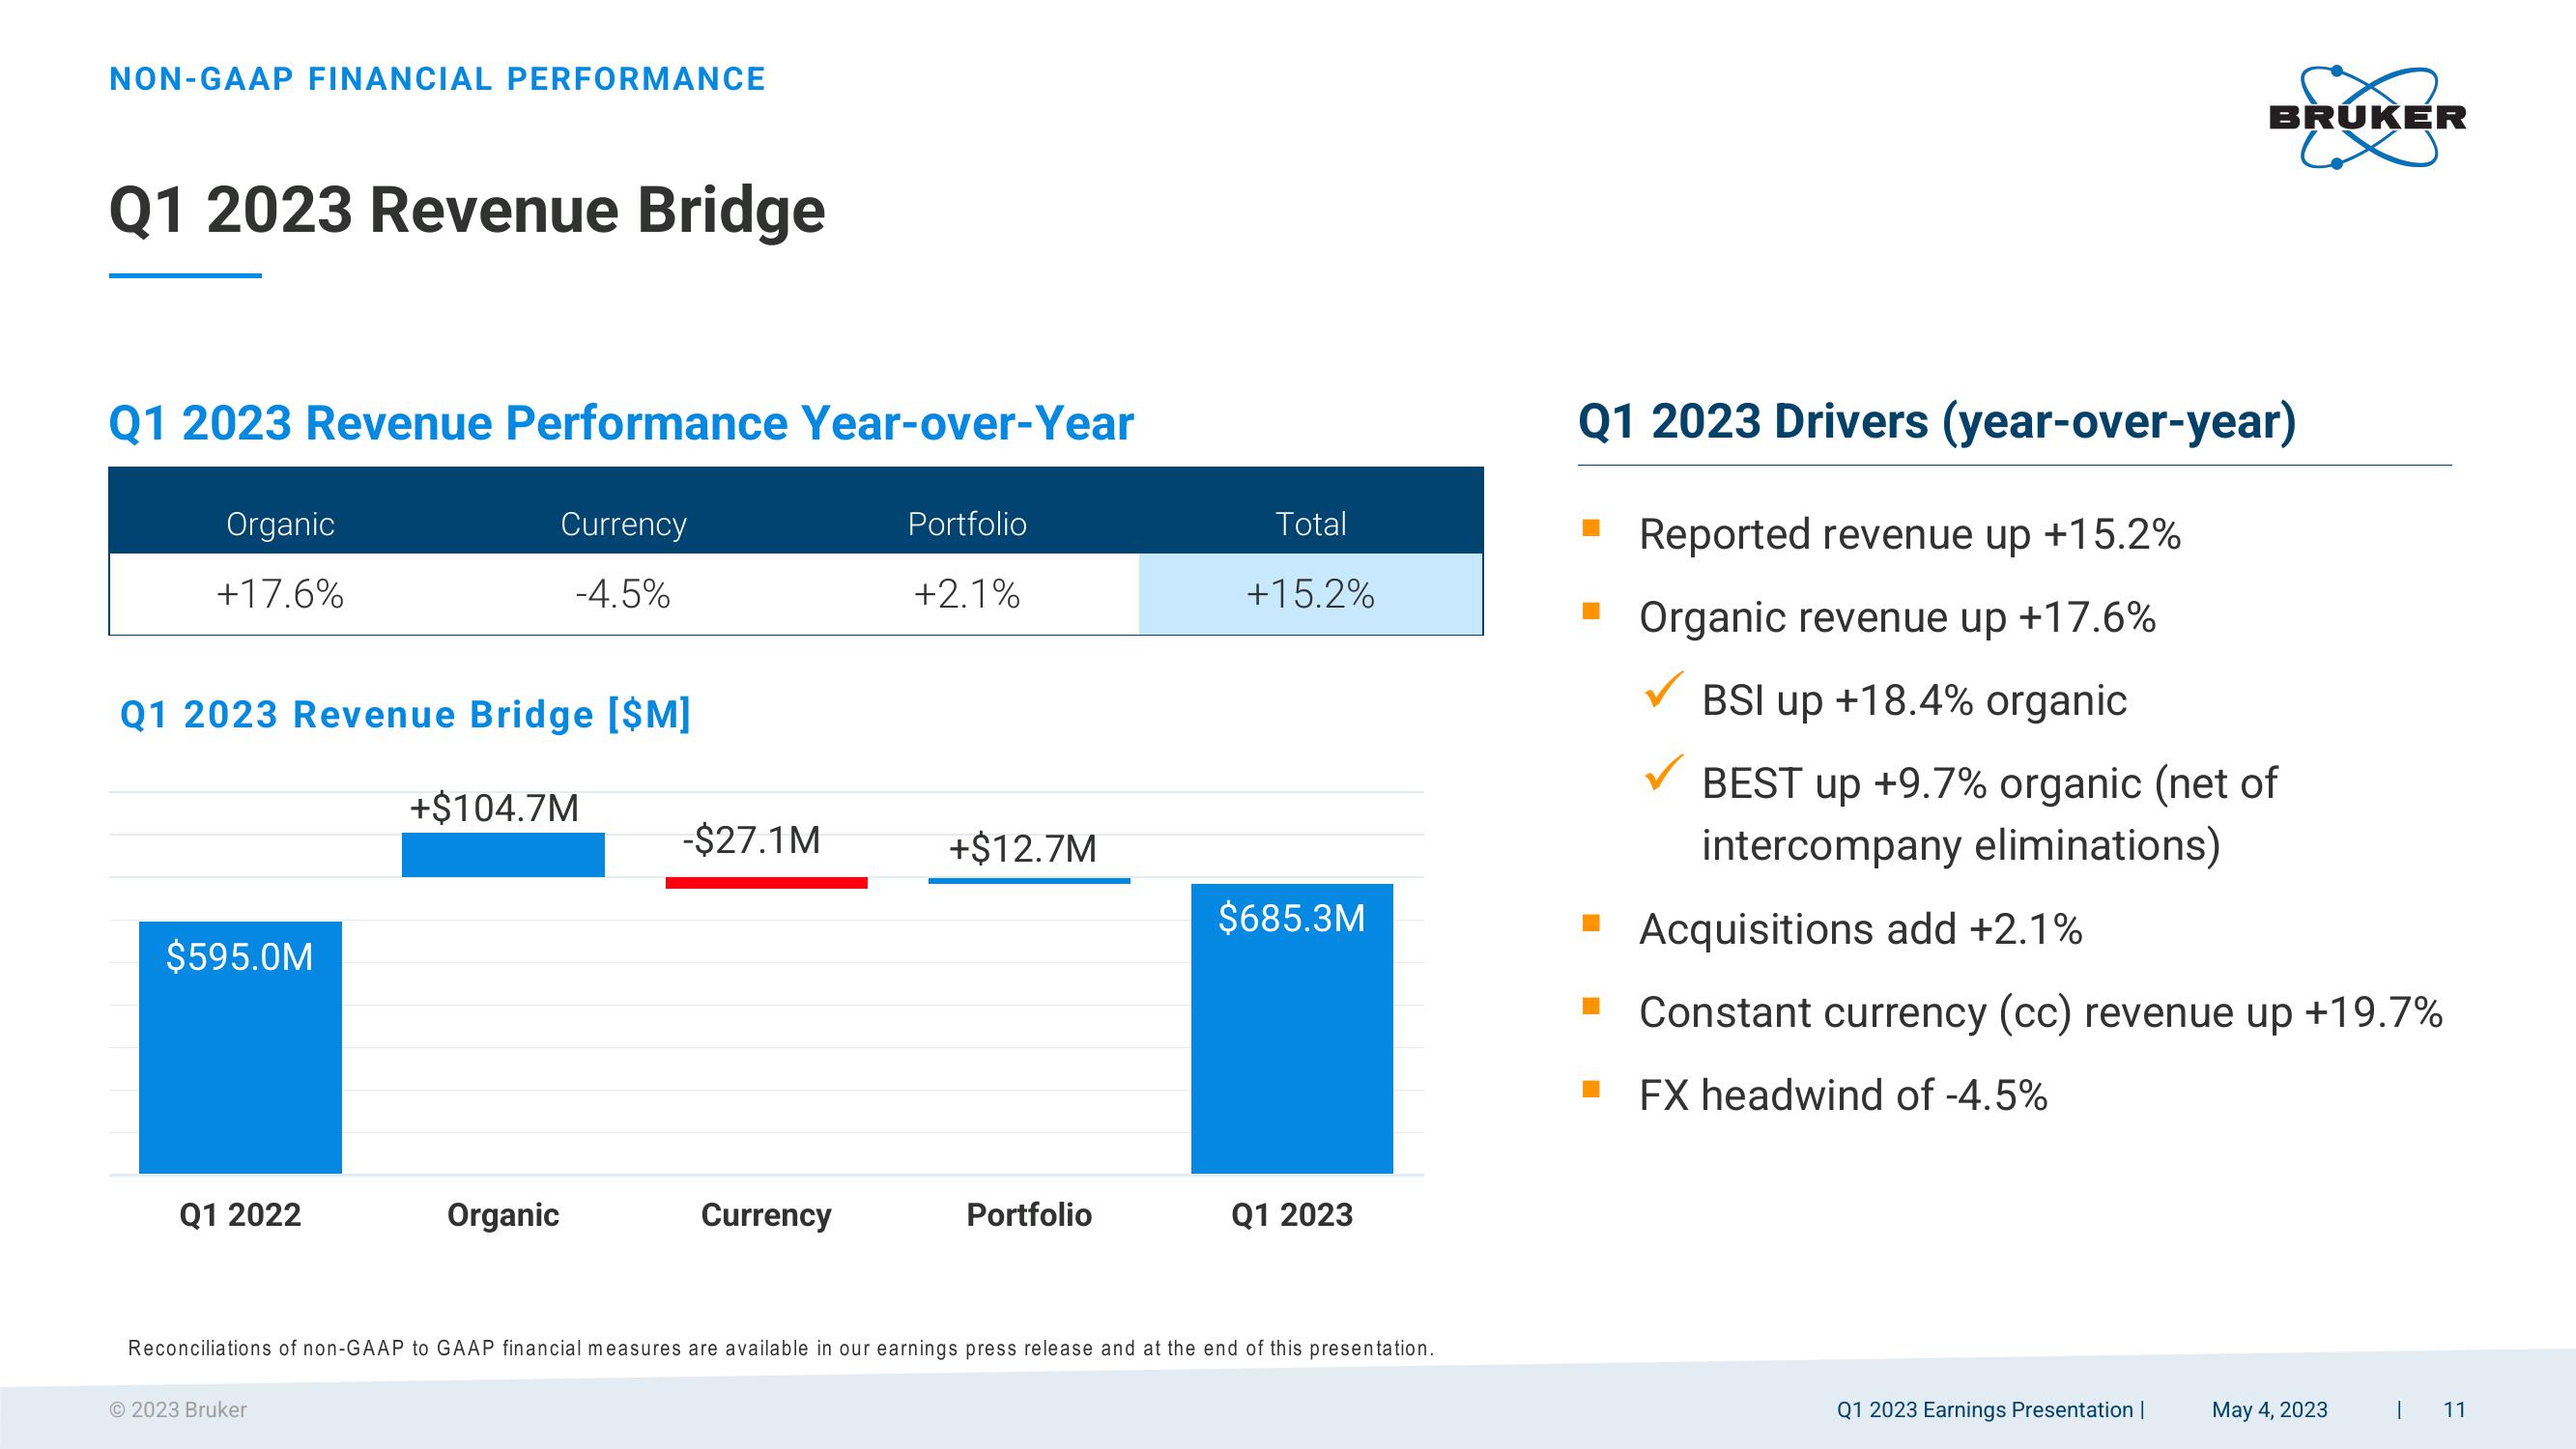Click the 'Q1 2023 Revenue Bridge' title
The height and width of the screenshot is (1449, 2576).
point(467,210)
